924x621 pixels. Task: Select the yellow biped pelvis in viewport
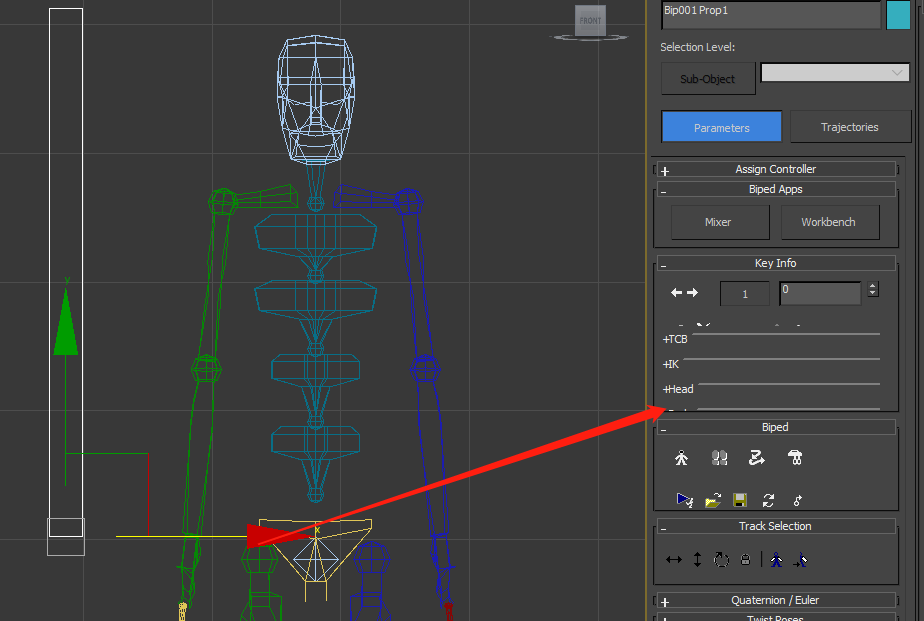point(315,551)
